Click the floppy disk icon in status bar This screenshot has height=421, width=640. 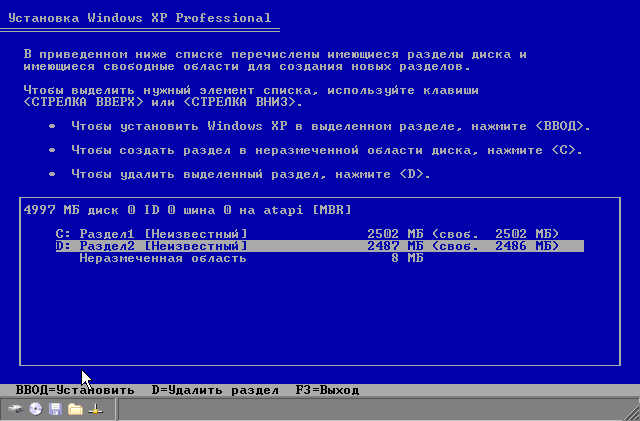pyautogui.click(x=56, y=409)
